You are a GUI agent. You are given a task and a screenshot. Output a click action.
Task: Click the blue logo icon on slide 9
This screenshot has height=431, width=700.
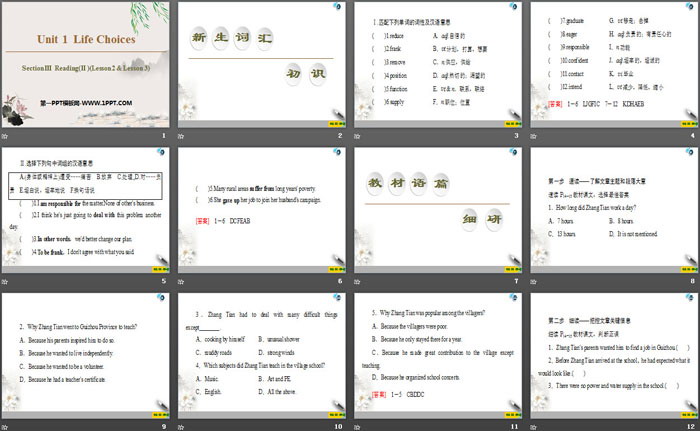click(161, 297)
